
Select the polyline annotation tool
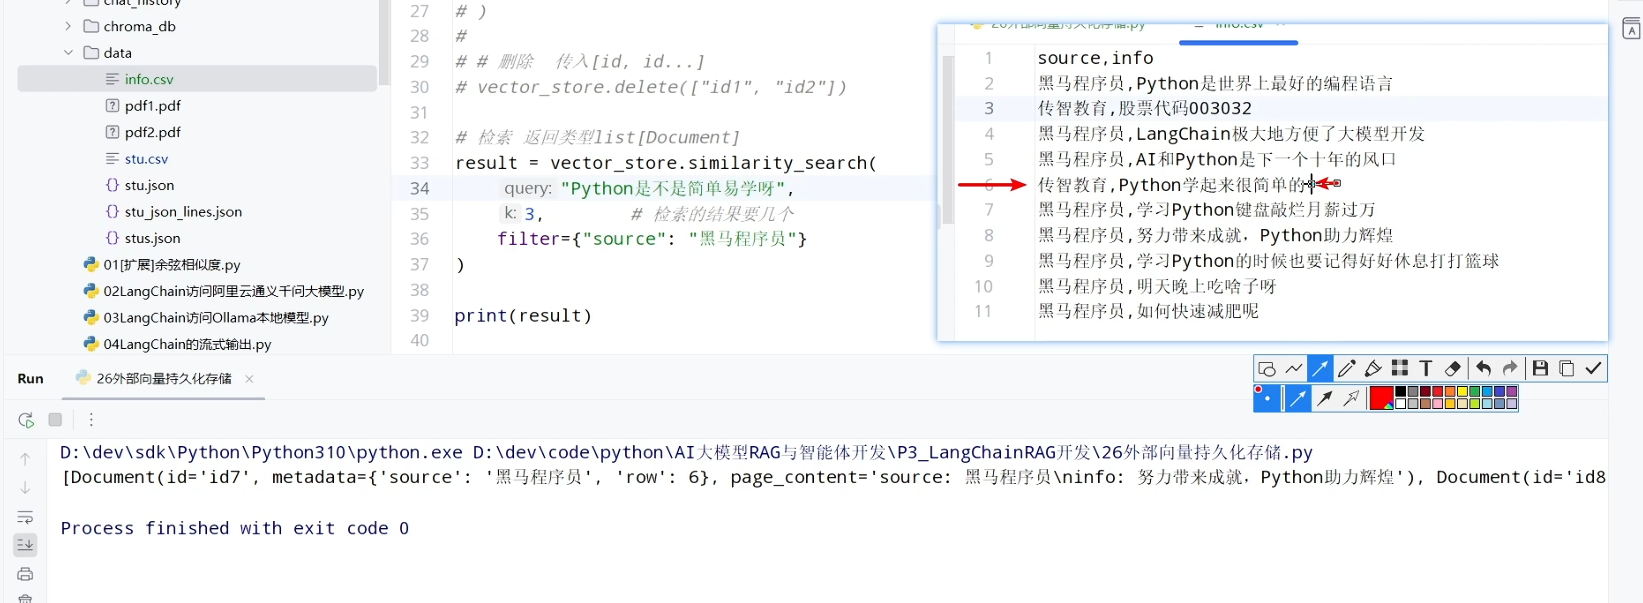tap(1294, 369)
